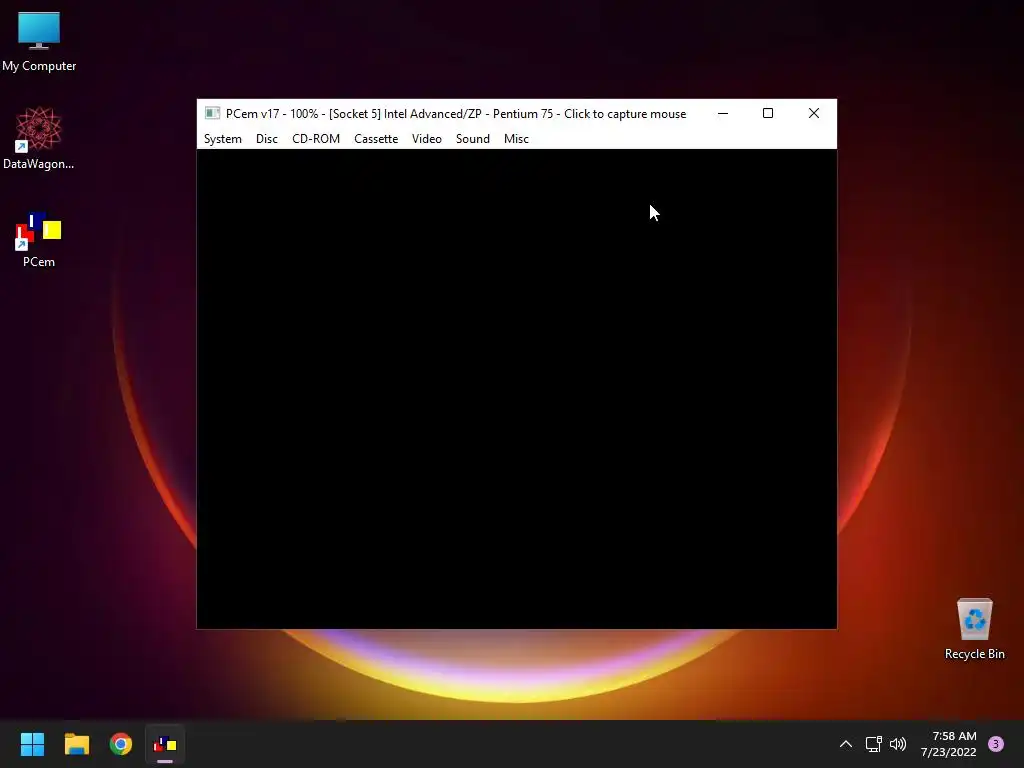1024x768 pixels.
Task: Open the volume tray icon
Action: [898, 744]
